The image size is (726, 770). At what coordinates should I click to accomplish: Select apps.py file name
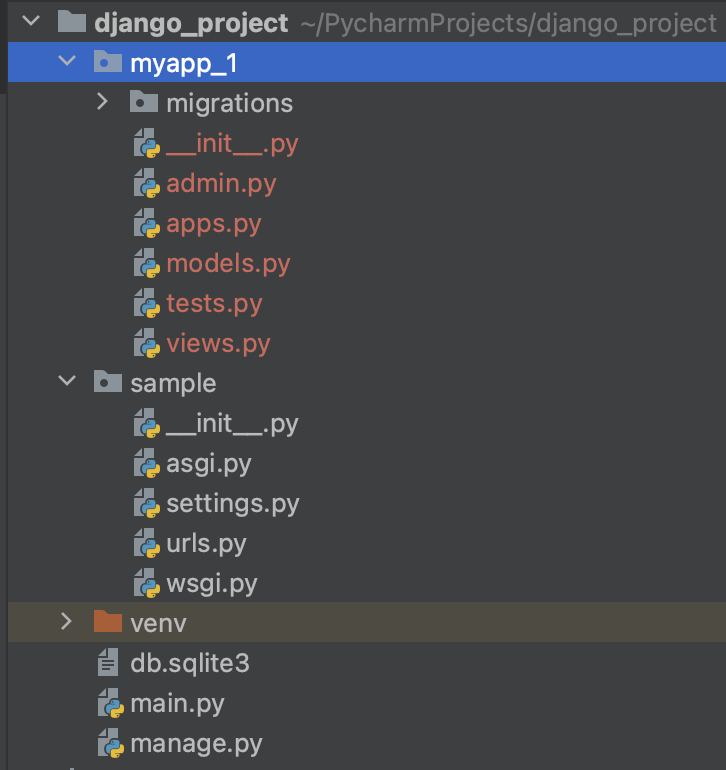tap(214, 225)
